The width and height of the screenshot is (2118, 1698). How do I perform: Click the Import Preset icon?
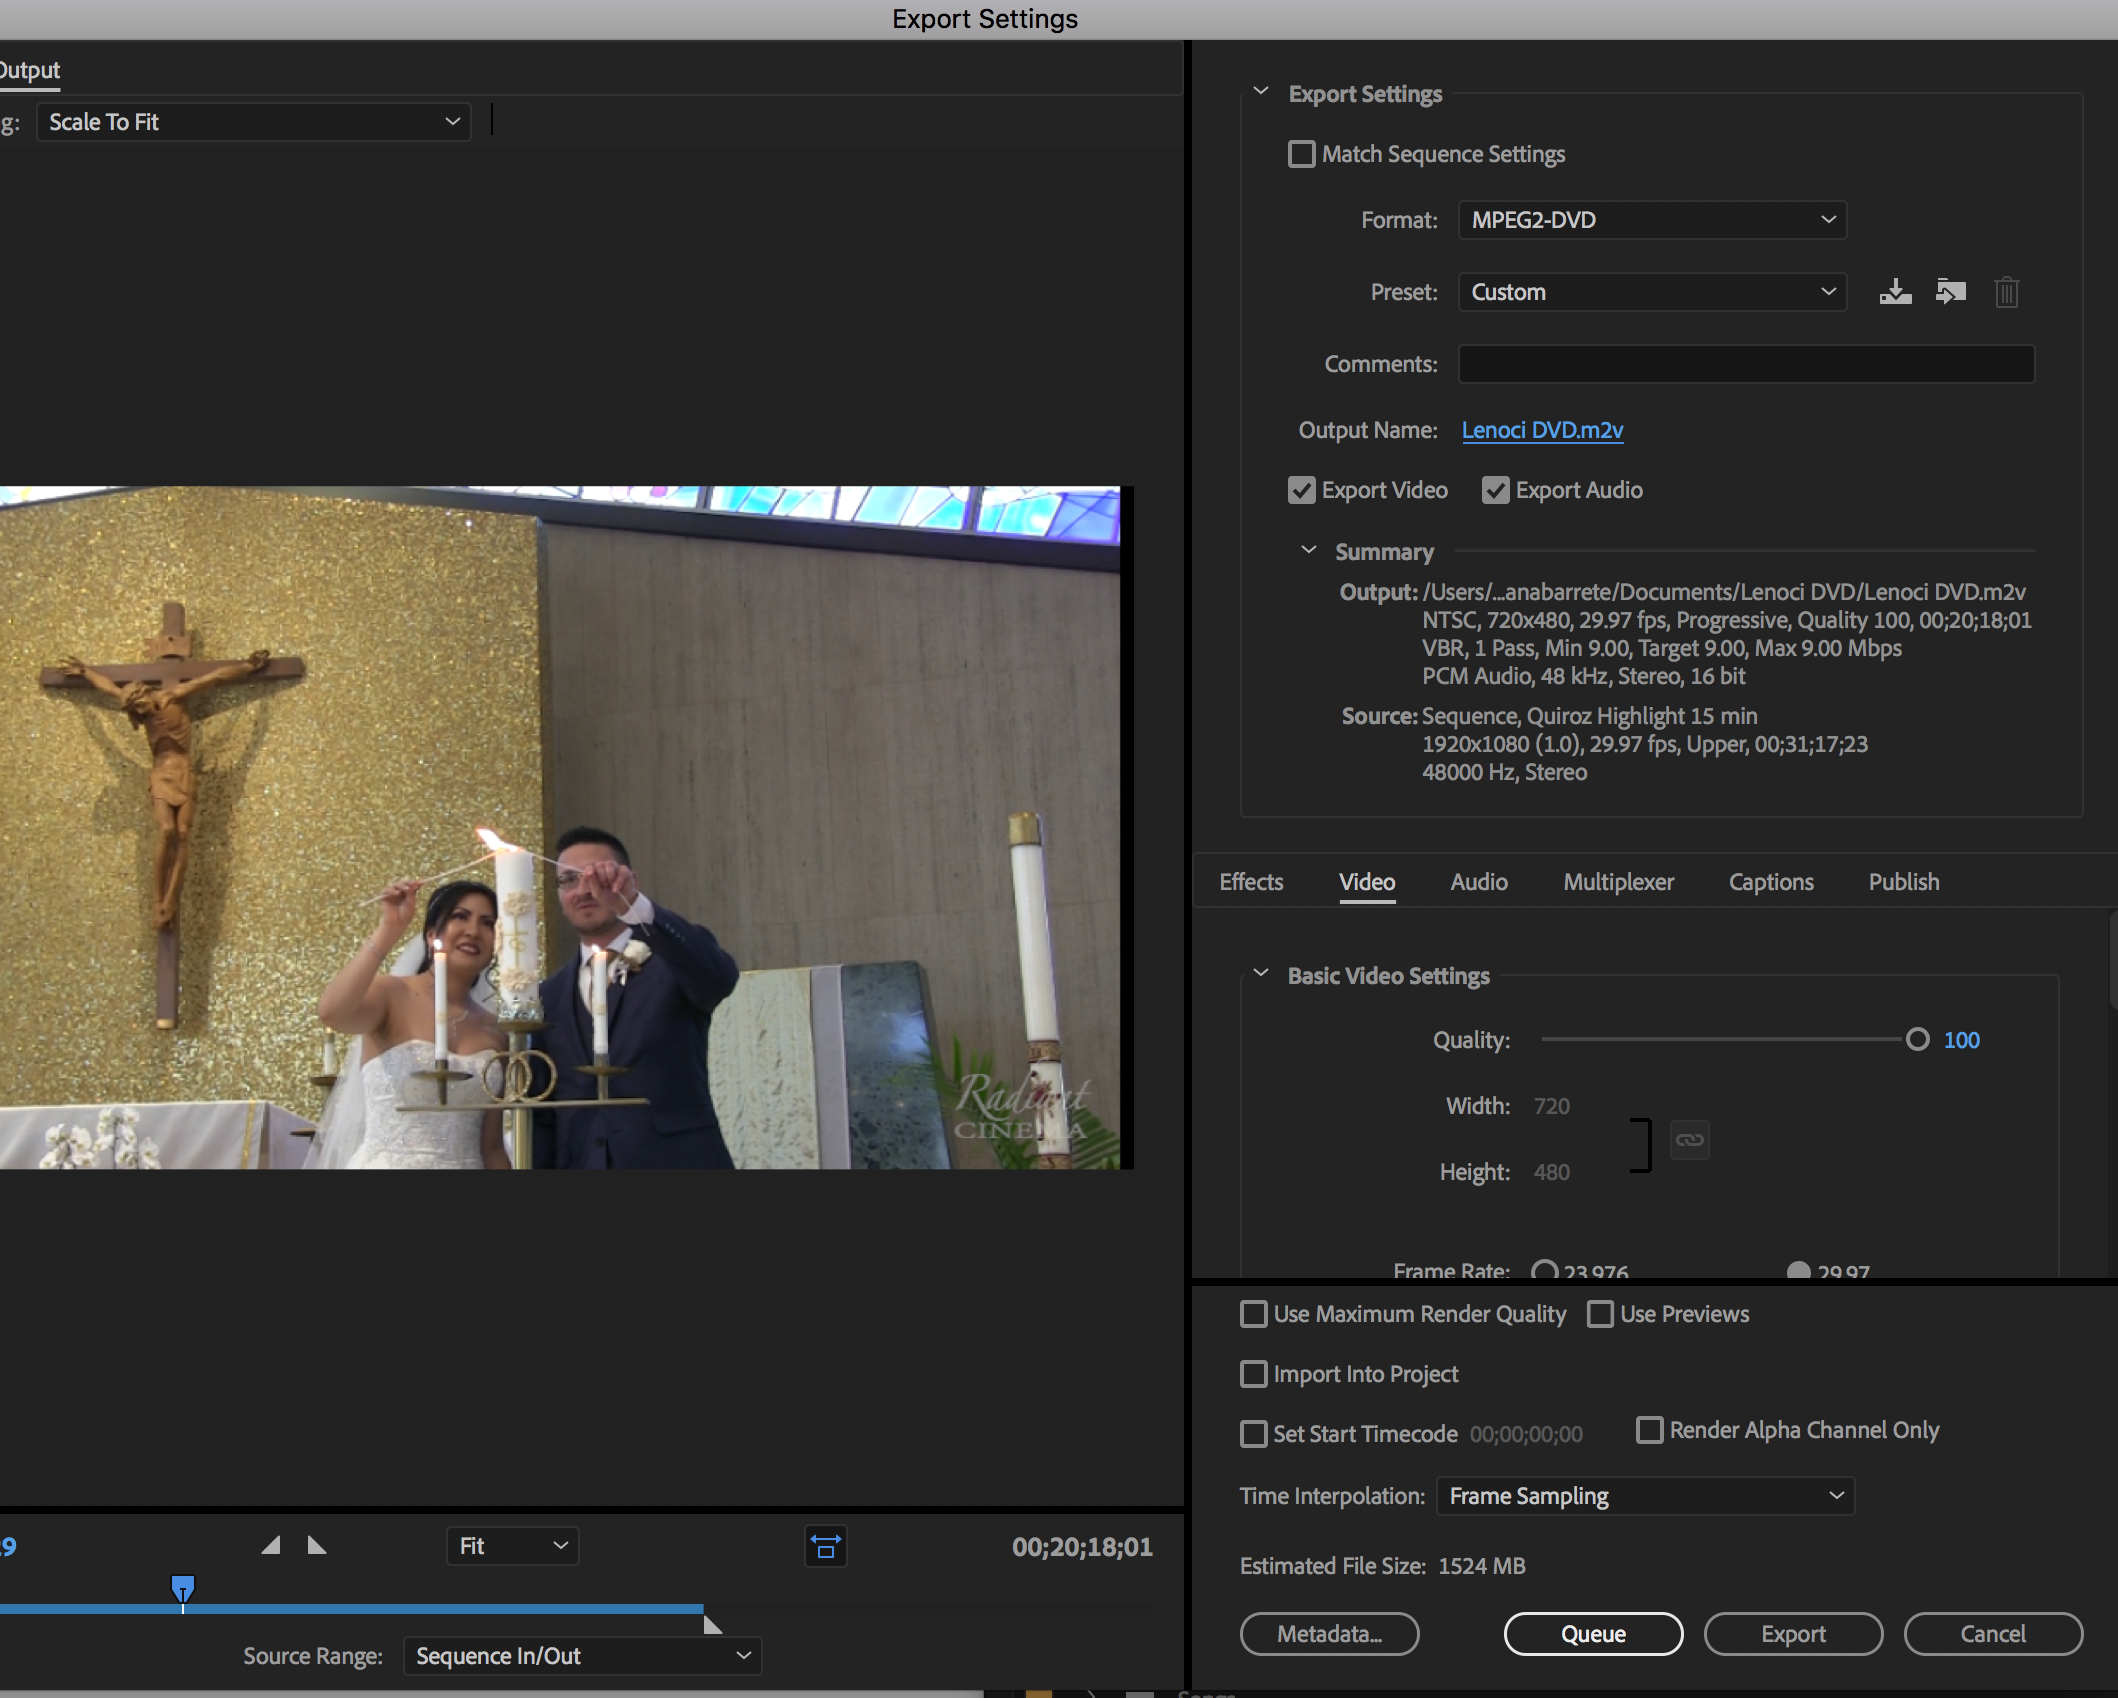point(1950,292)
